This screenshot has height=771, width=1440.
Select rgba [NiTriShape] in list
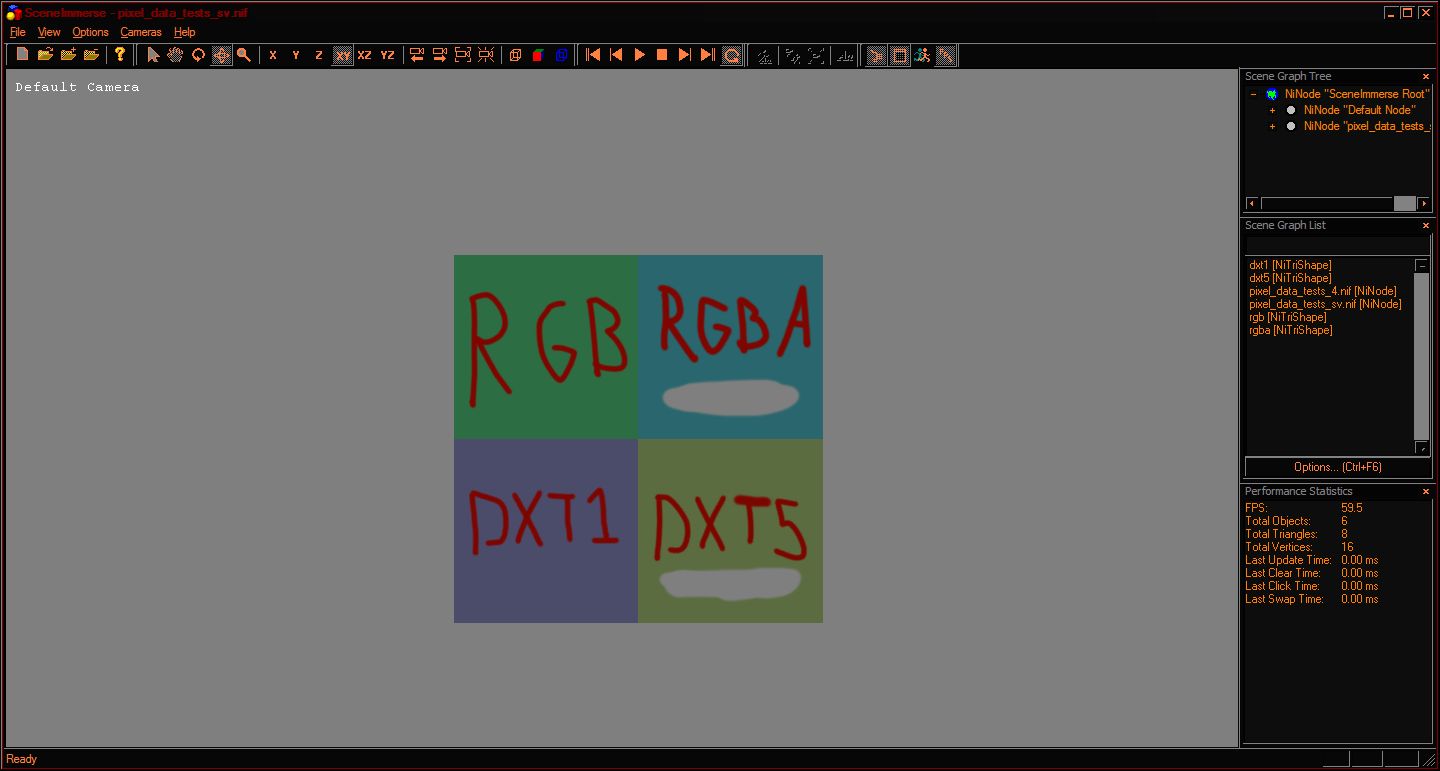[x=1291, y=330]
